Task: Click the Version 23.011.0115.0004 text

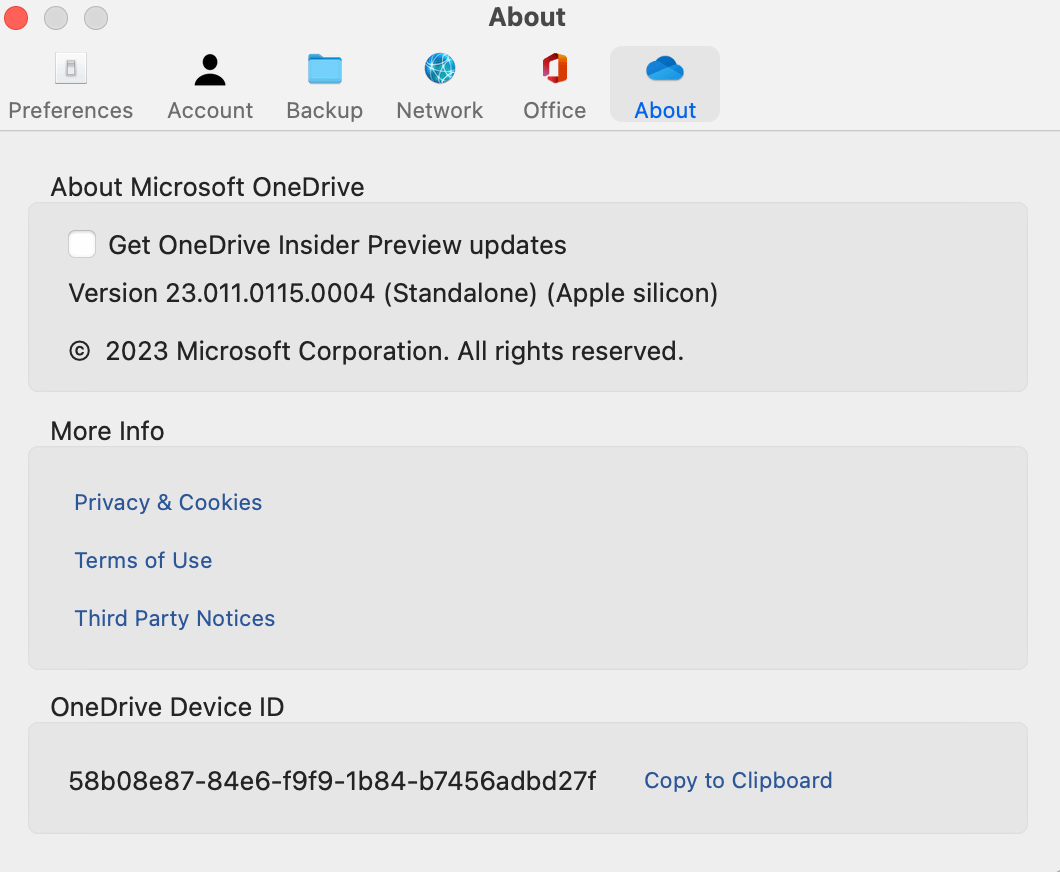Action: click(x=393, y=293)
